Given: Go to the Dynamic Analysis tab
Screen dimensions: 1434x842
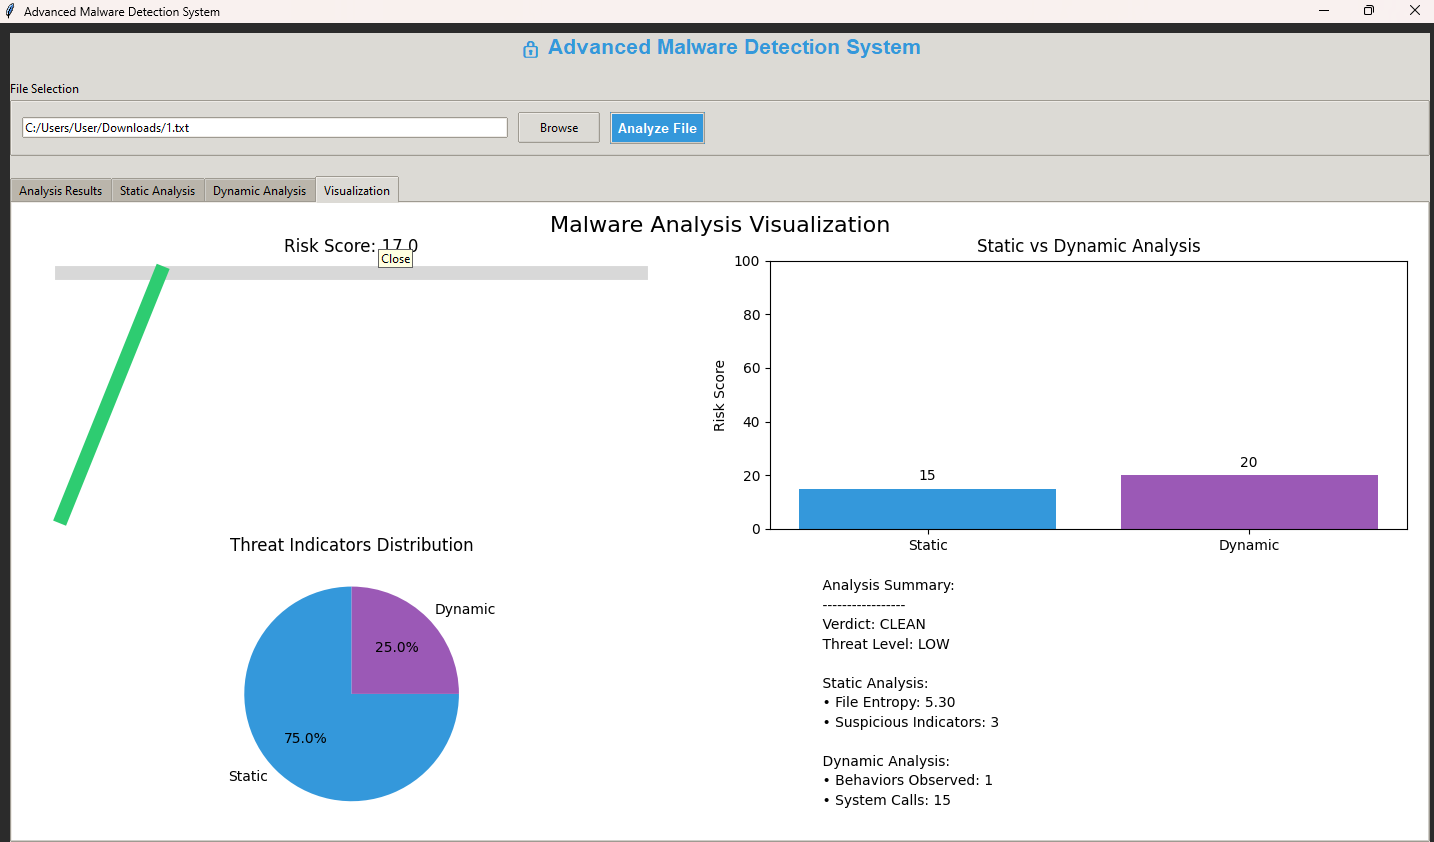Looking at the screenshot, I should tap(260, 191).
